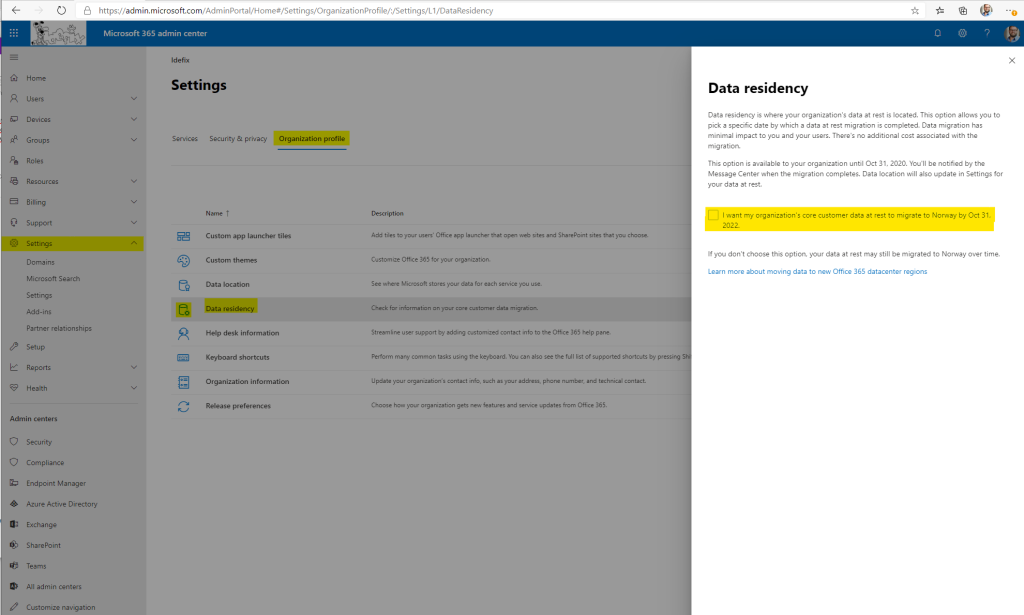Collapse the Settings section chevron
The image size is (1024, 615).
click(x=134, y=243)
